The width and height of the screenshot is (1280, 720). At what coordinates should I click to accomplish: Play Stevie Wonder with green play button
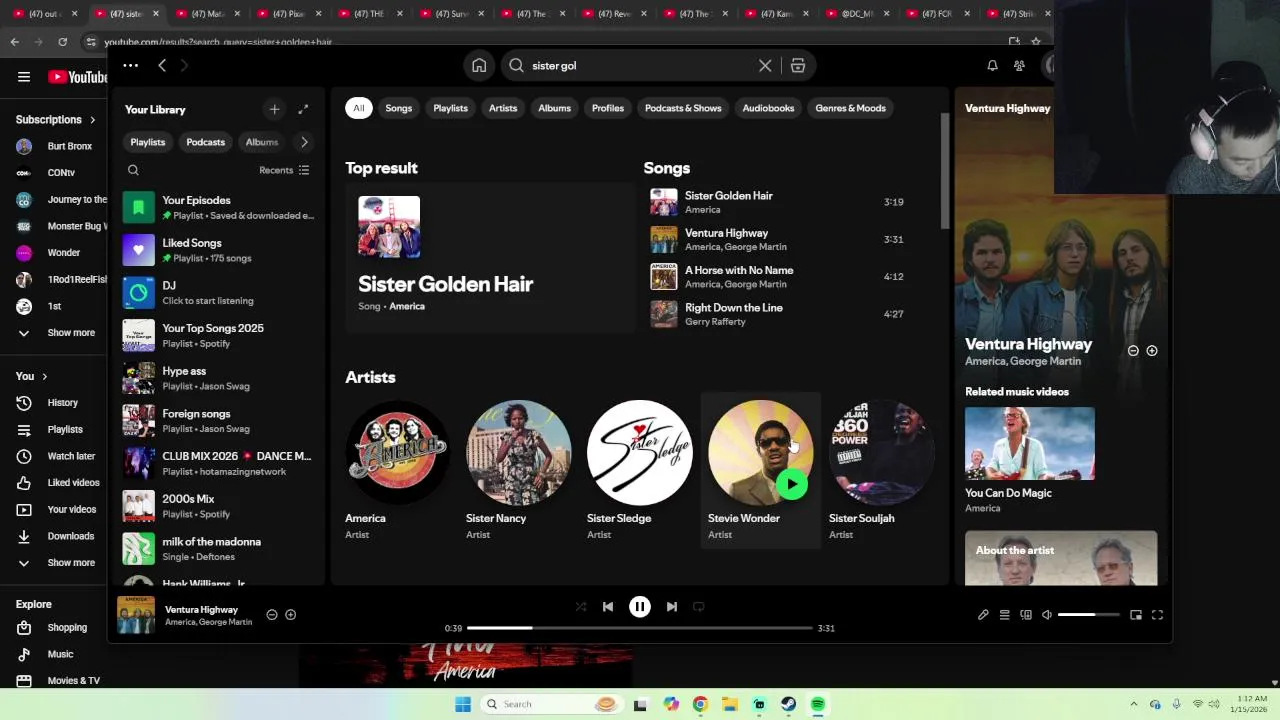point(792,485)
